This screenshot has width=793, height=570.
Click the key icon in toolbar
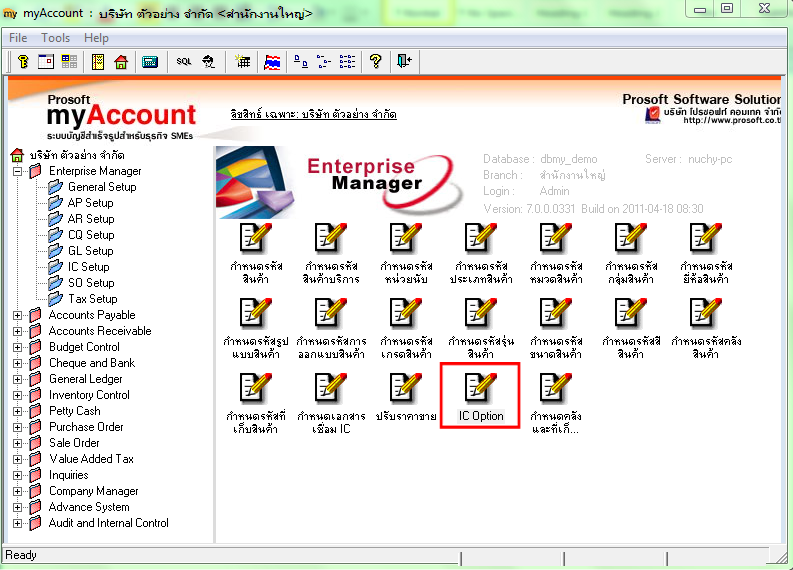click(x=22, y=62)
